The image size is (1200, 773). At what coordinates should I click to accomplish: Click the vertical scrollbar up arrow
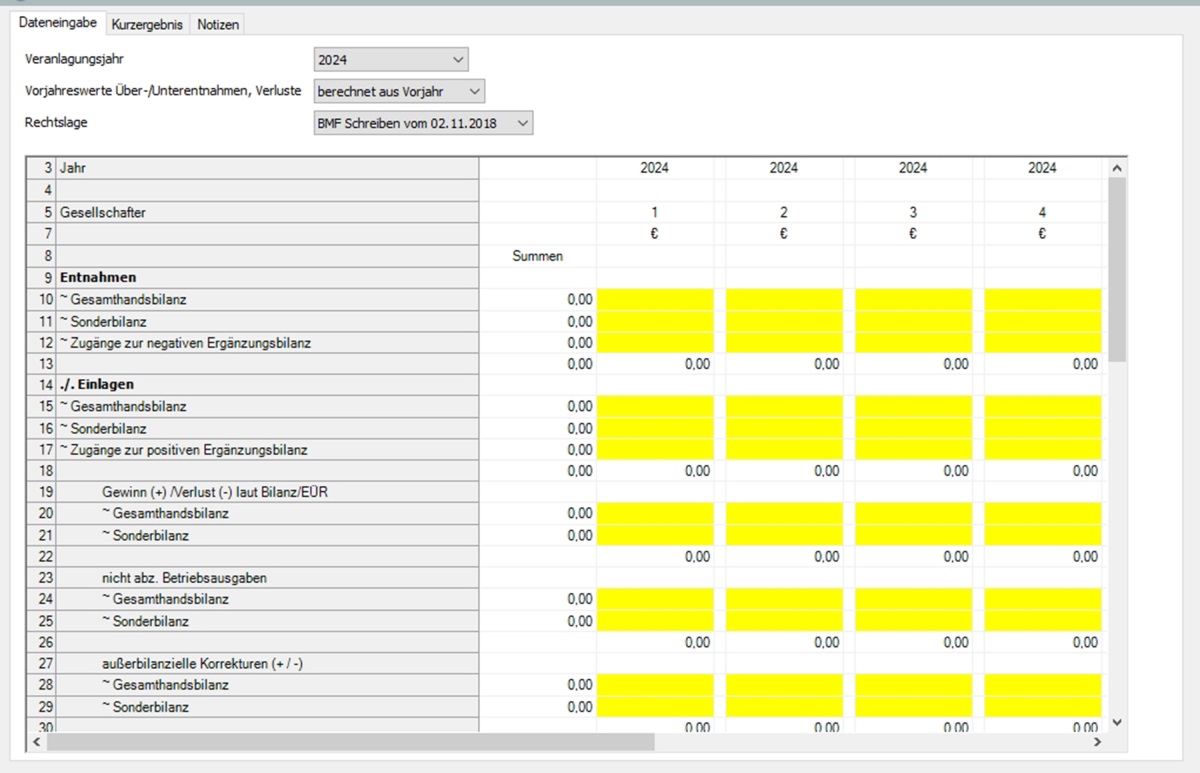[x=1117, y=168]
